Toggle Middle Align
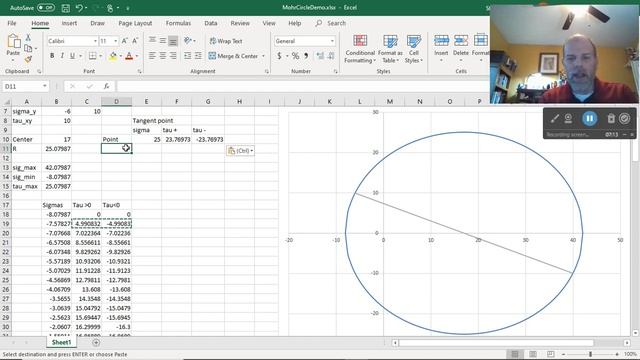640x360 pixels. [162, 41]
